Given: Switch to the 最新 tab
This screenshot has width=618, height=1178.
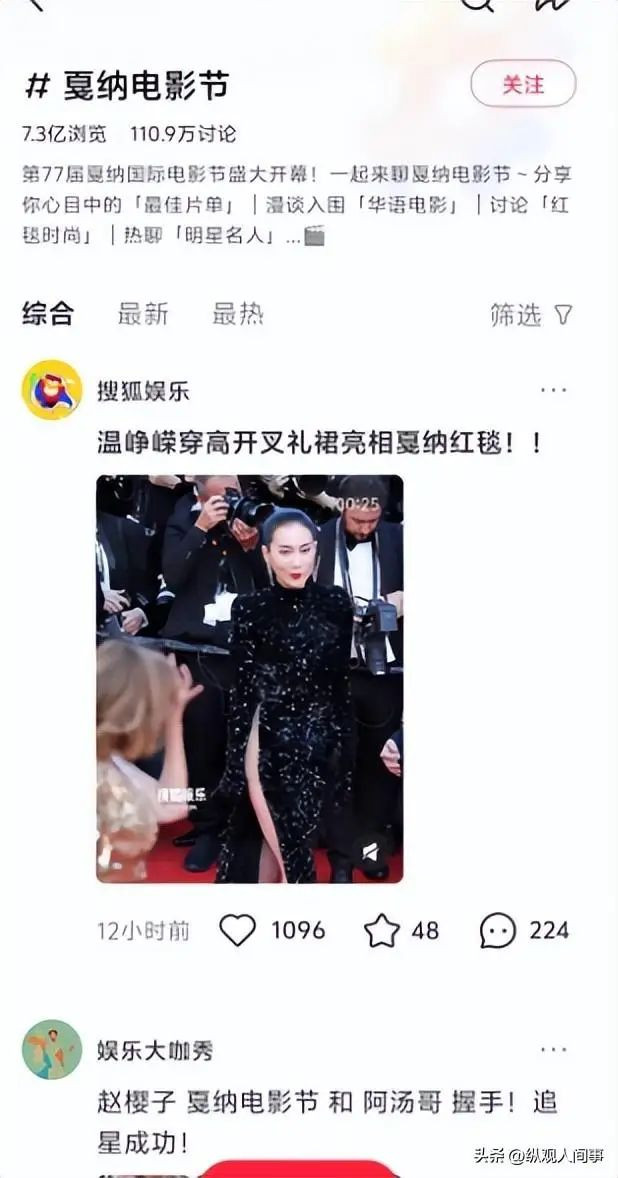Looking at the screenshot, I should 143,314.
